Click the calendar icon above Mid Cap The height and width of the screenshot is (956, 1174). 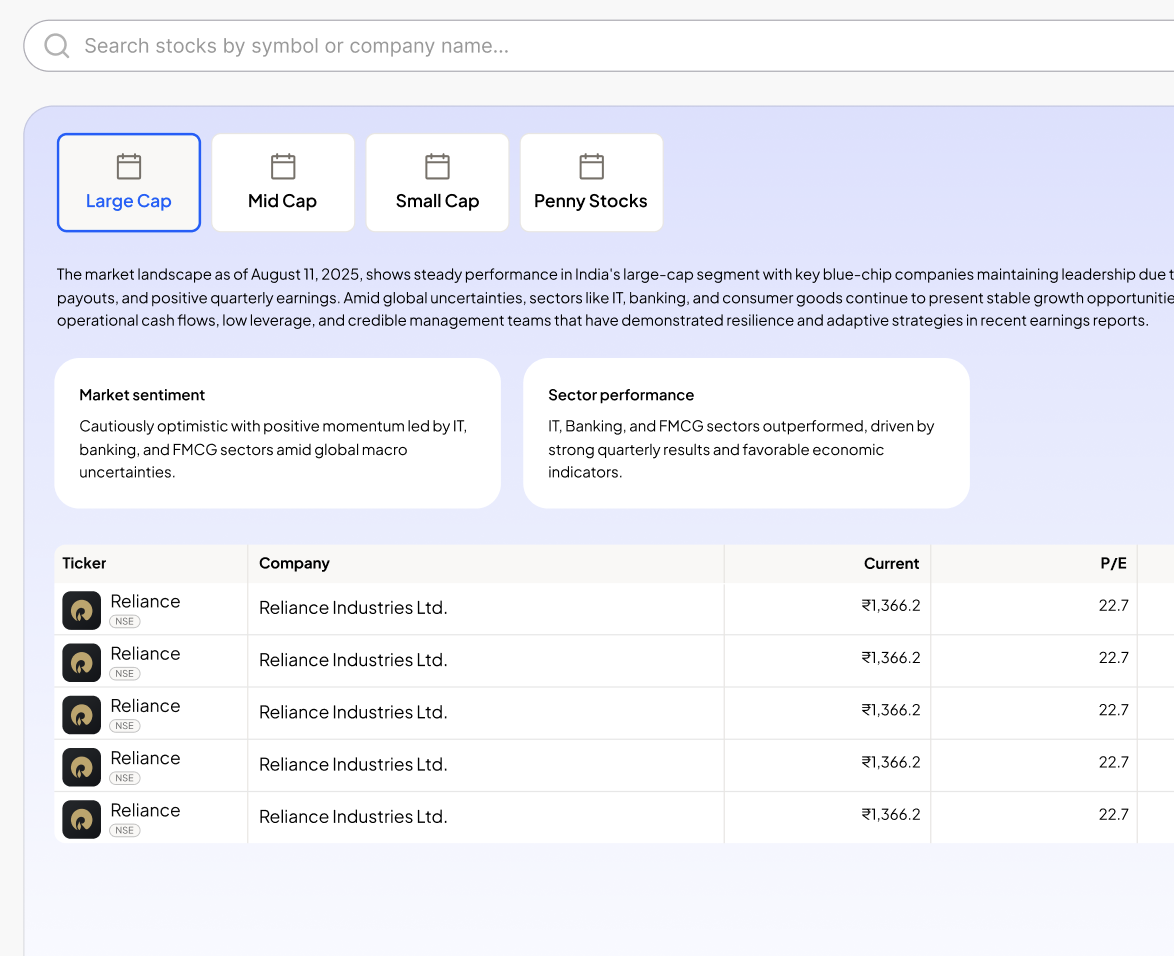pyautogui.click(x=283, y=166)
